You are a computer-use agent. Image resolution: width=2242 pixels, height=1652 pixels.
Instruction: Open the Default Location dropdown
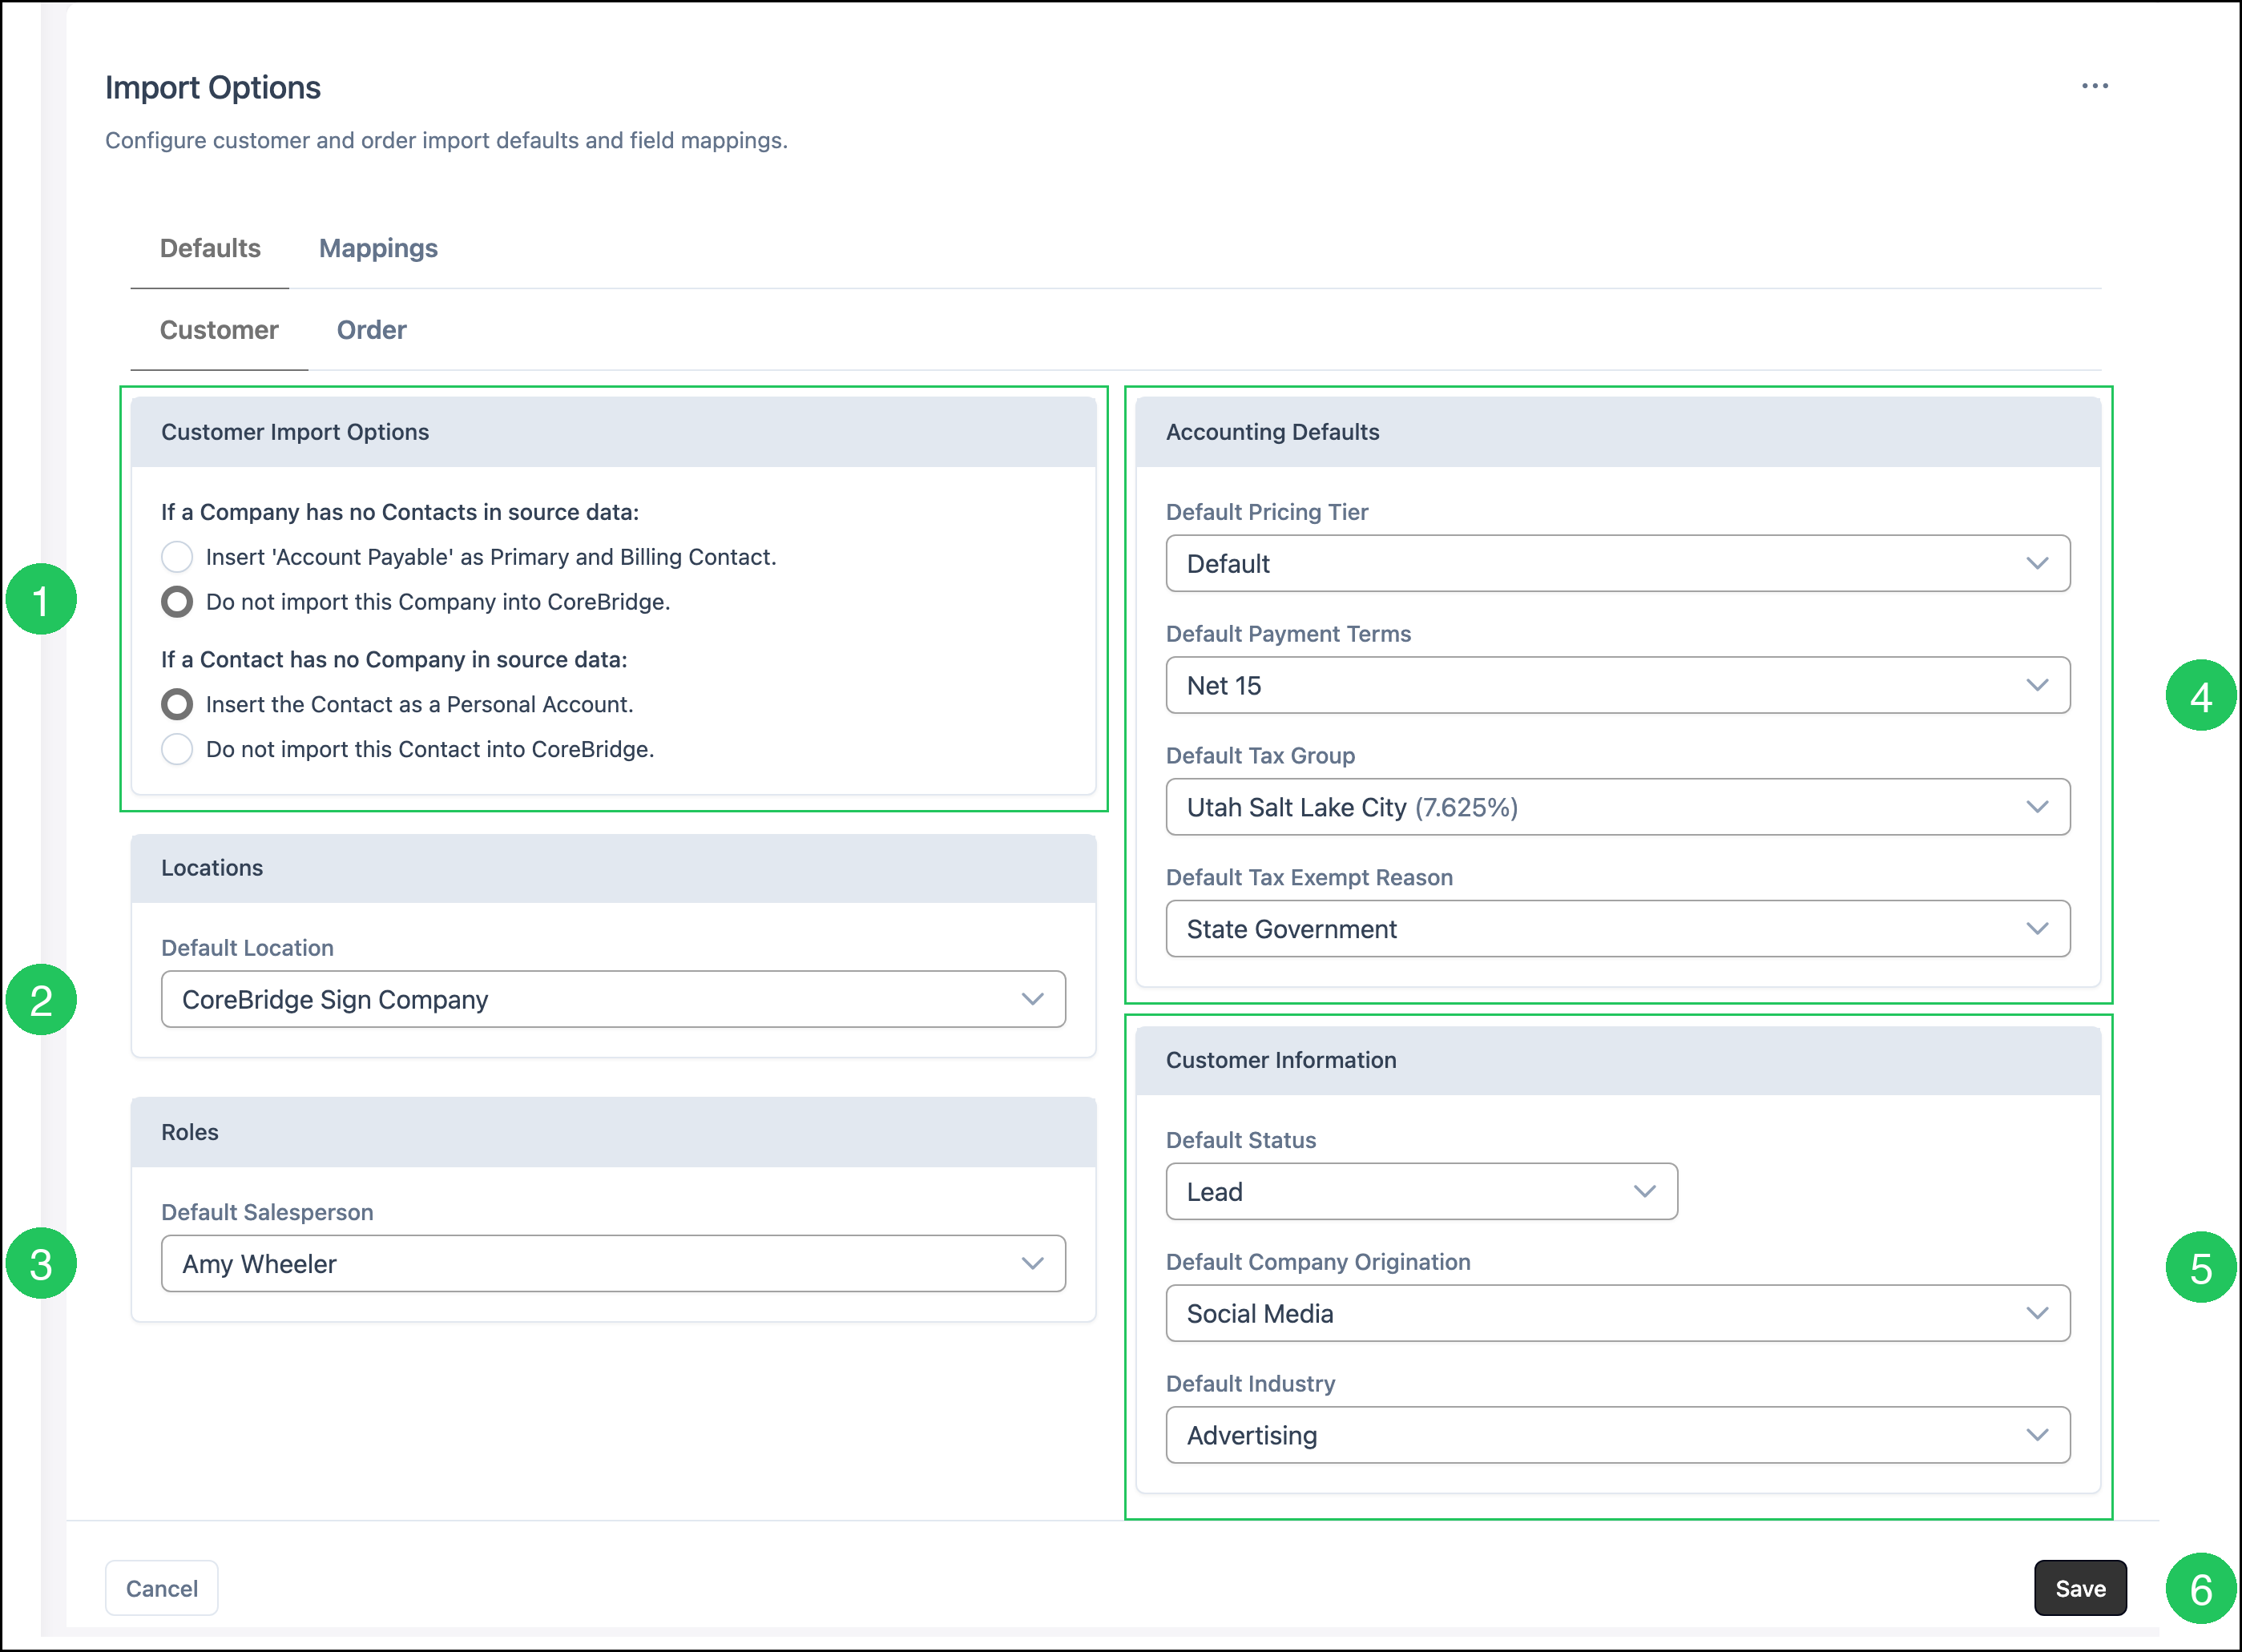point(613,999)
